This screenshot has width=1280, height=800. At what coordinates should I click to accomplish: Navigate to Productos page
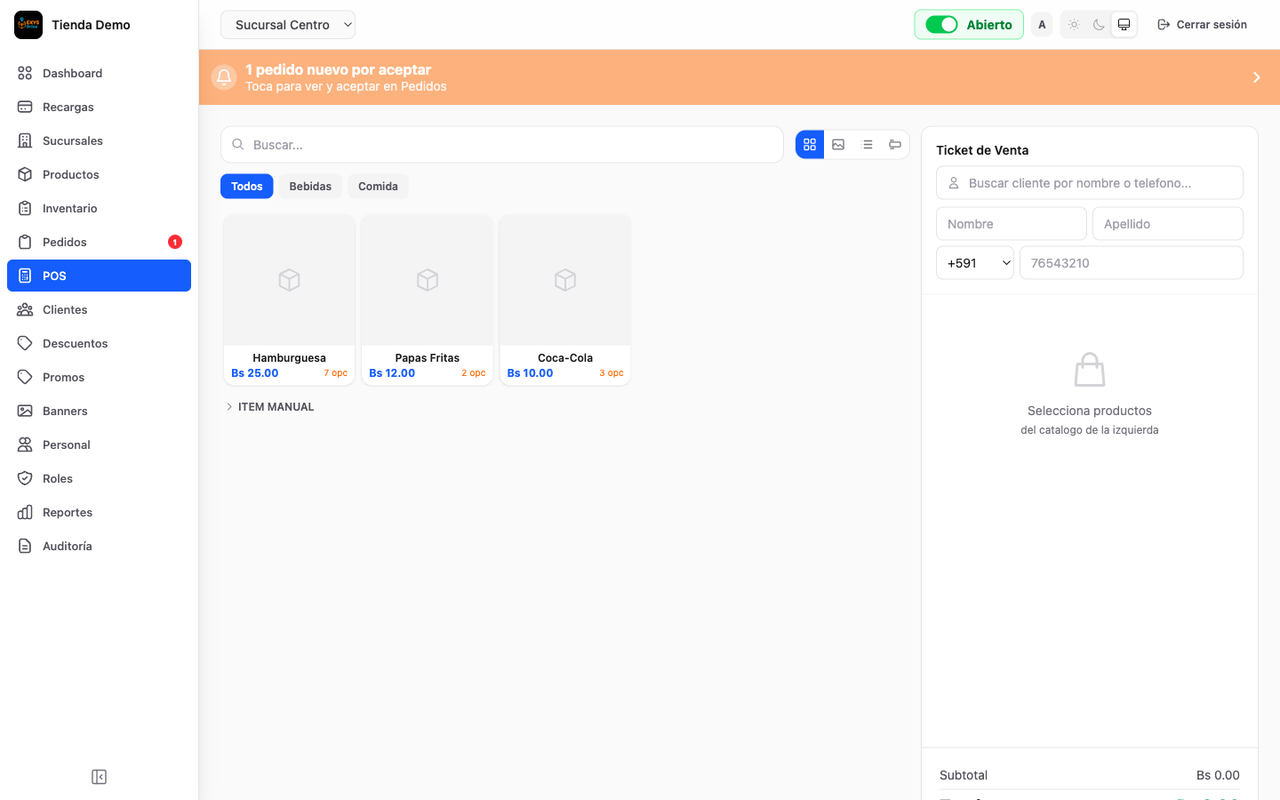99,174
